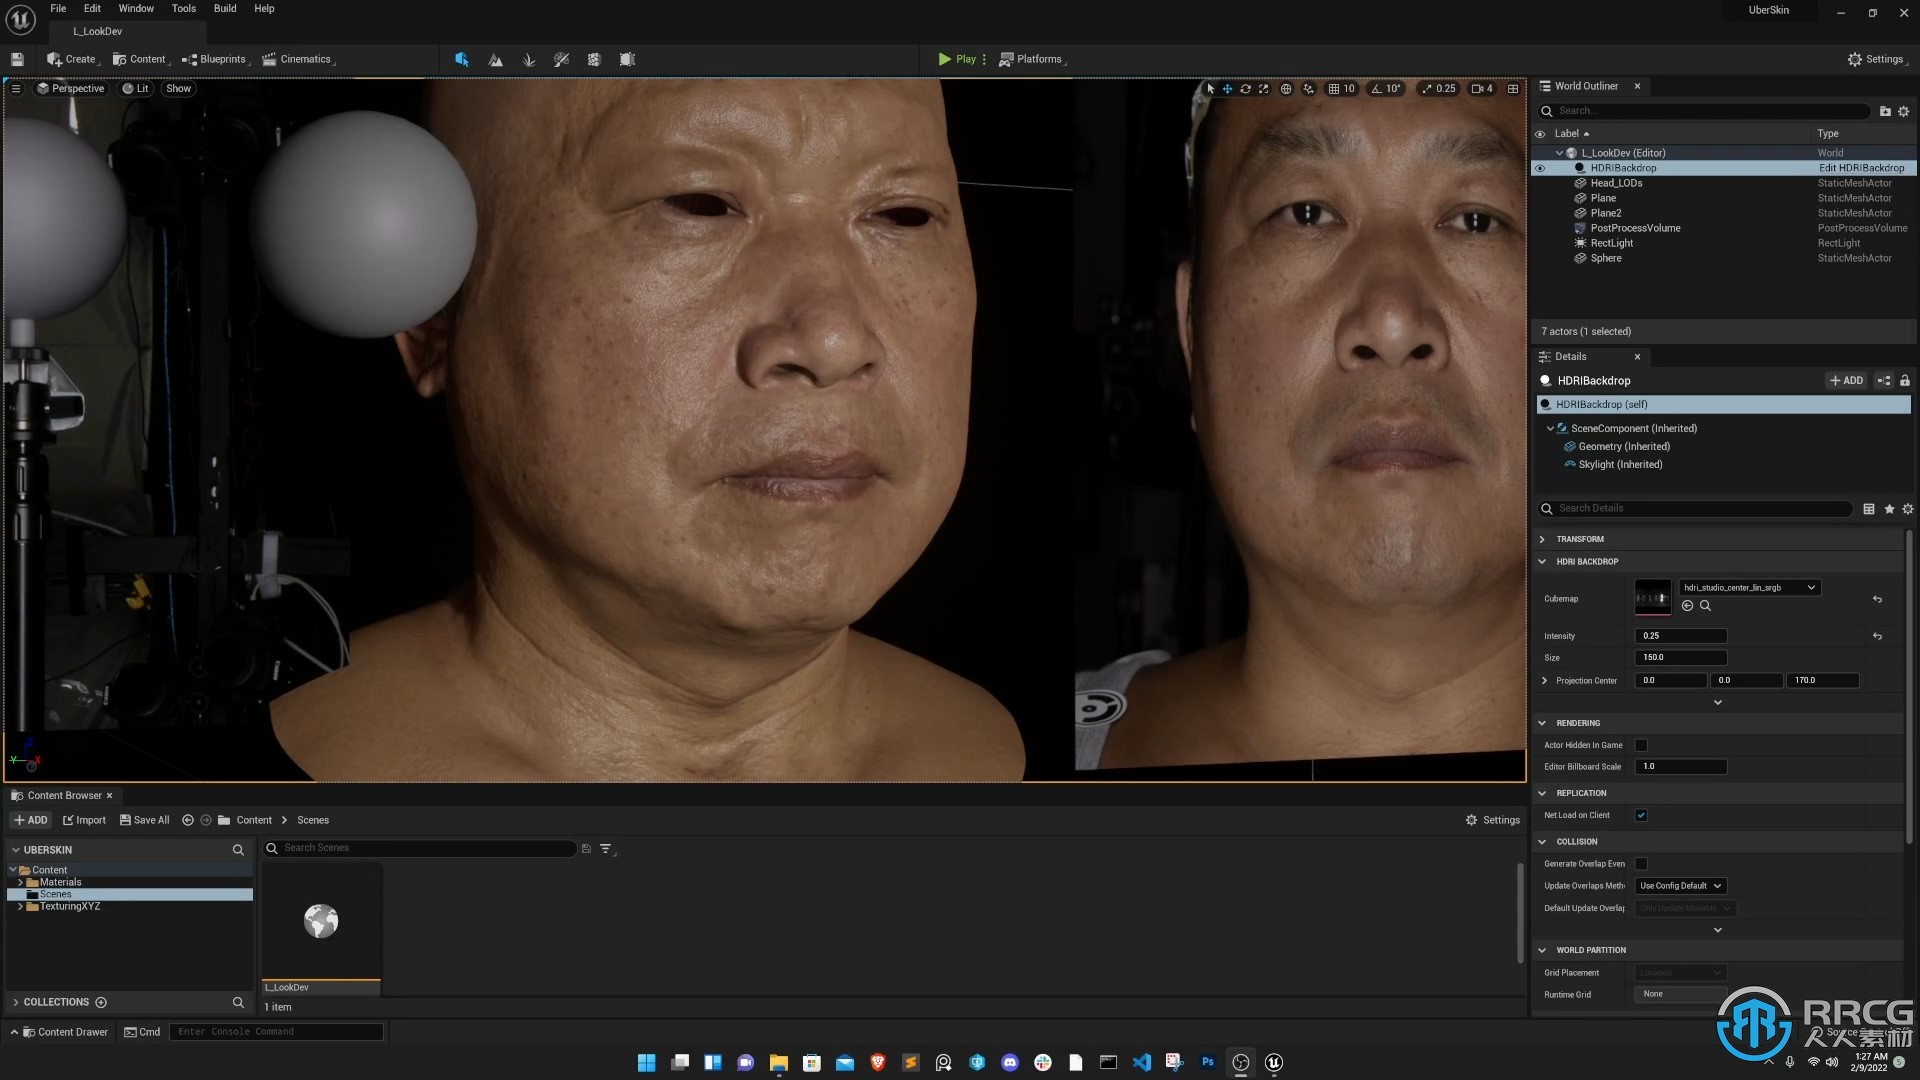This screenshot has height=1080, width=1920.
Task: Toggle surface snapping icon in viewport
Action: tap(1308, 89)
